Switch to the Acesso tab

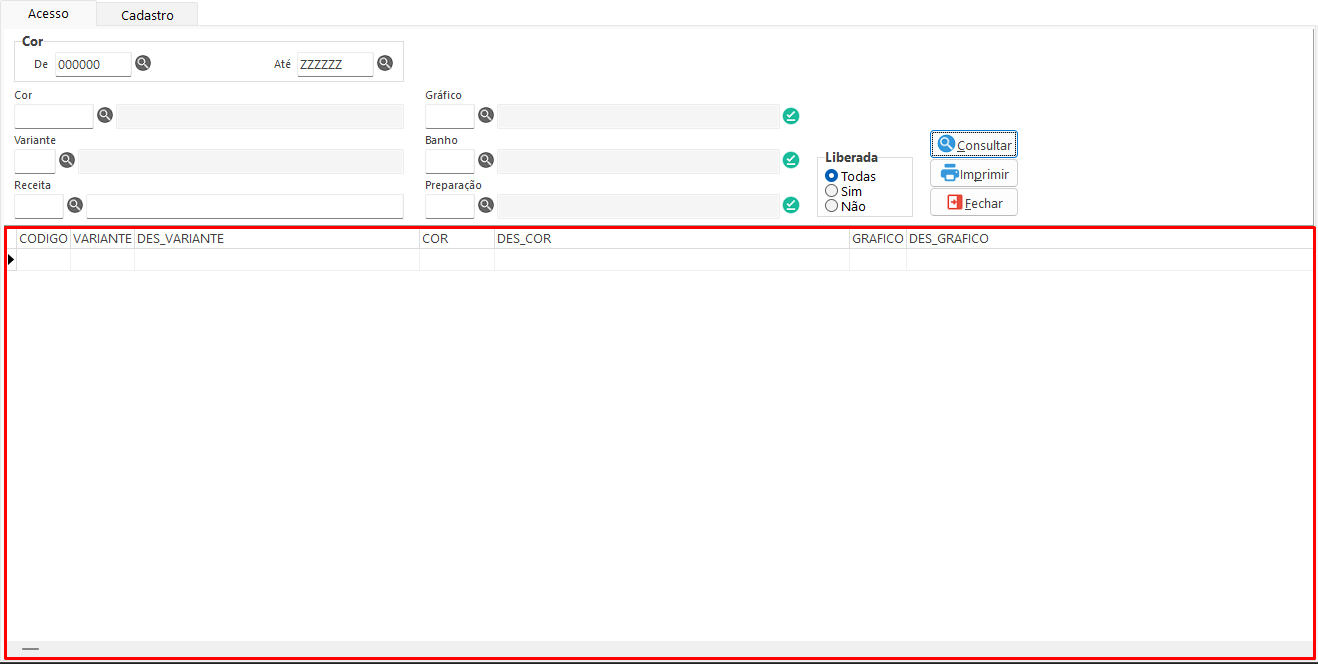click(48, 14)
